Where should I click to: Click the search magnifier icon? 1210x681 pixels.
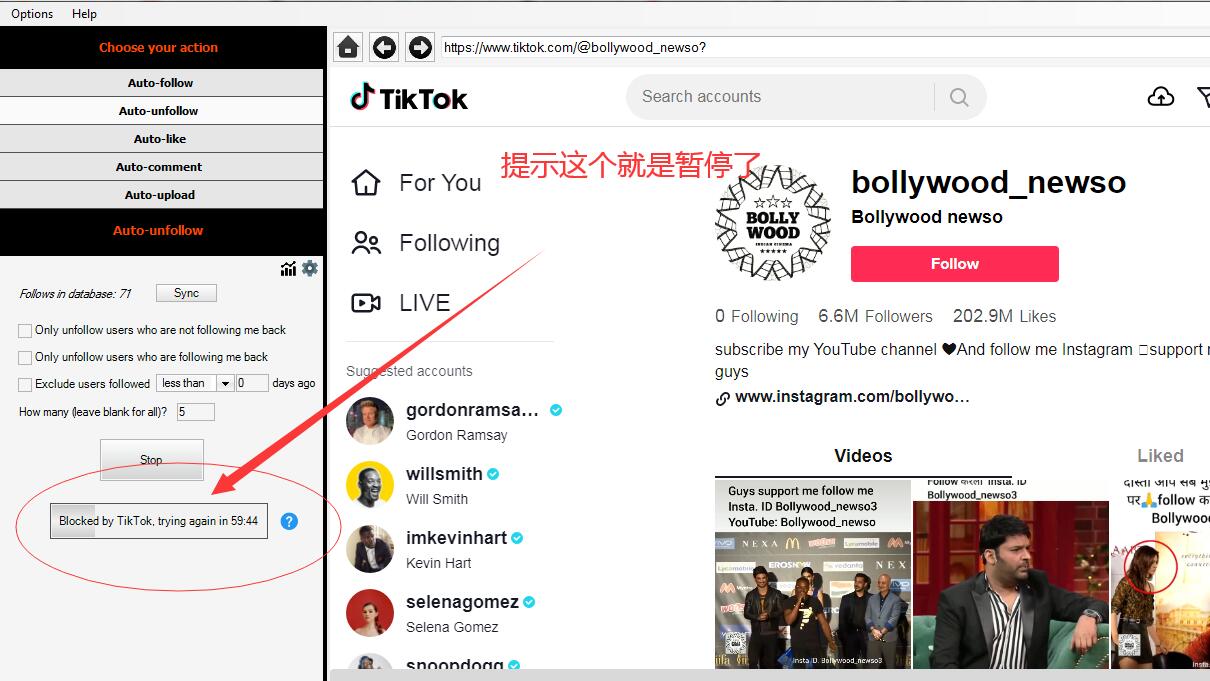(958, 97)
